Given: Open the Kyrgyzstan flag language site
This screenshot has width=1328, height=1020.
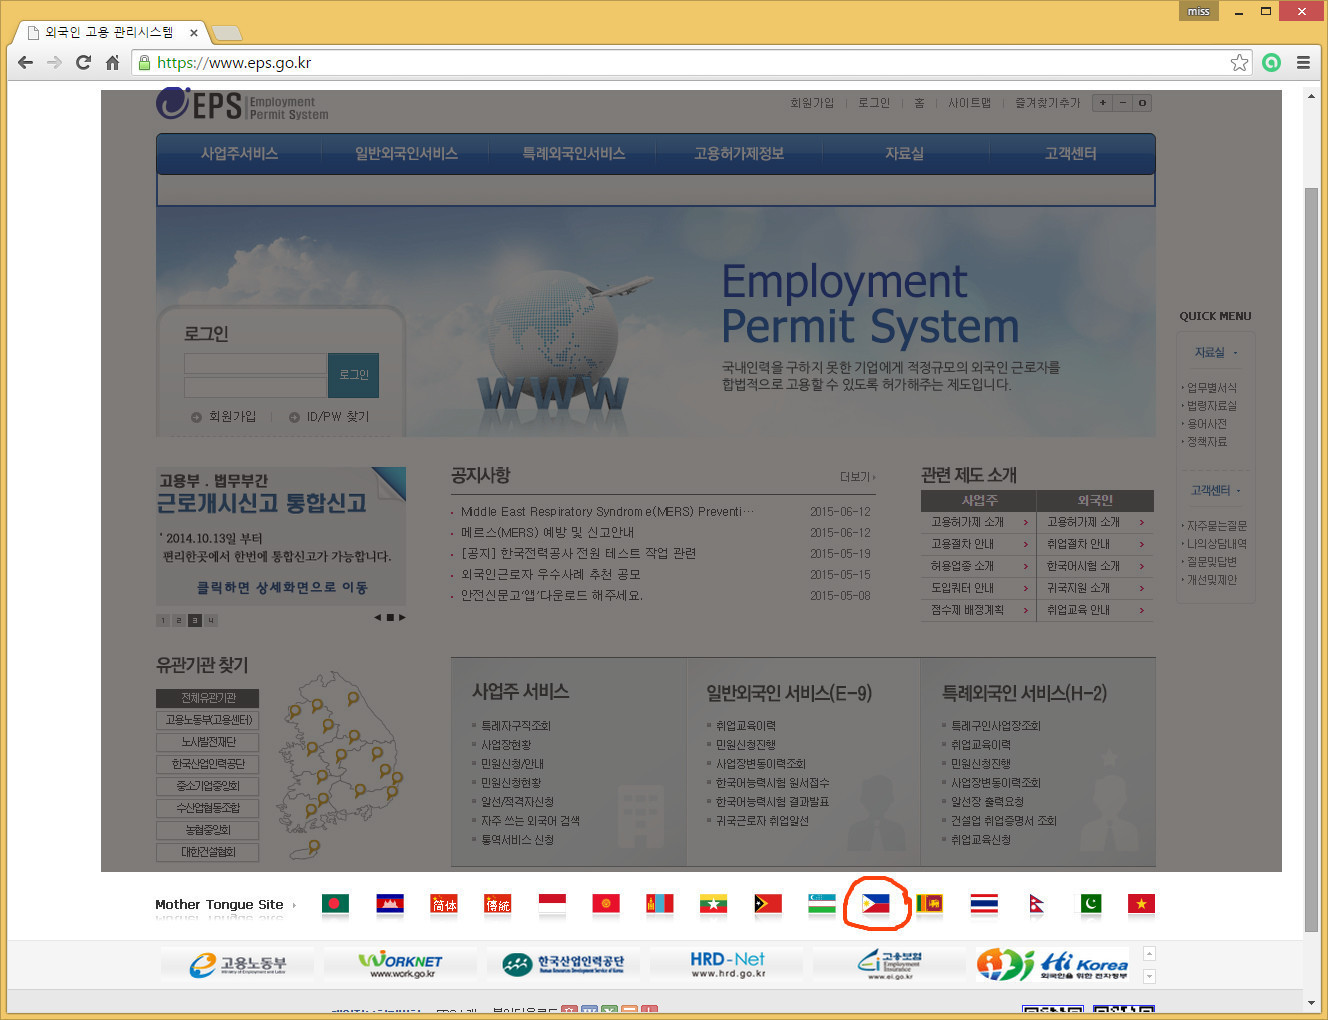Looking at the screenshot, I should (x=605, y=904).
